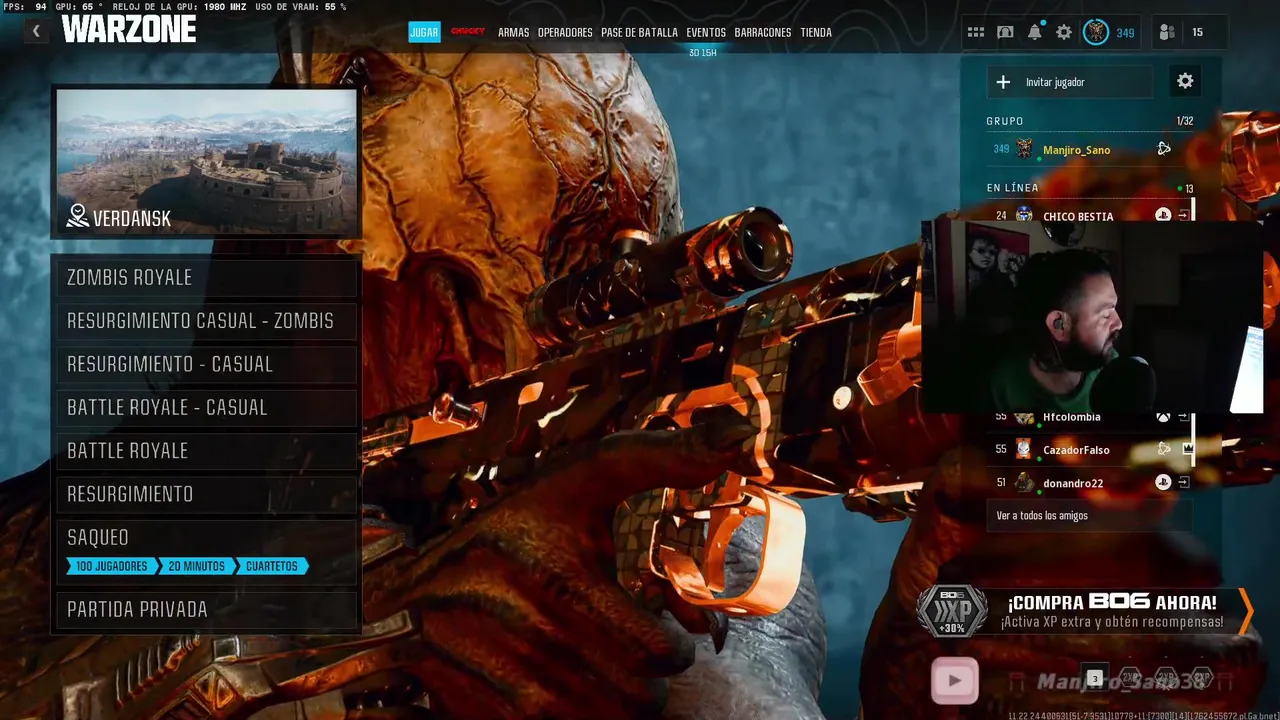Open the notifications bell

[1035, 32]
